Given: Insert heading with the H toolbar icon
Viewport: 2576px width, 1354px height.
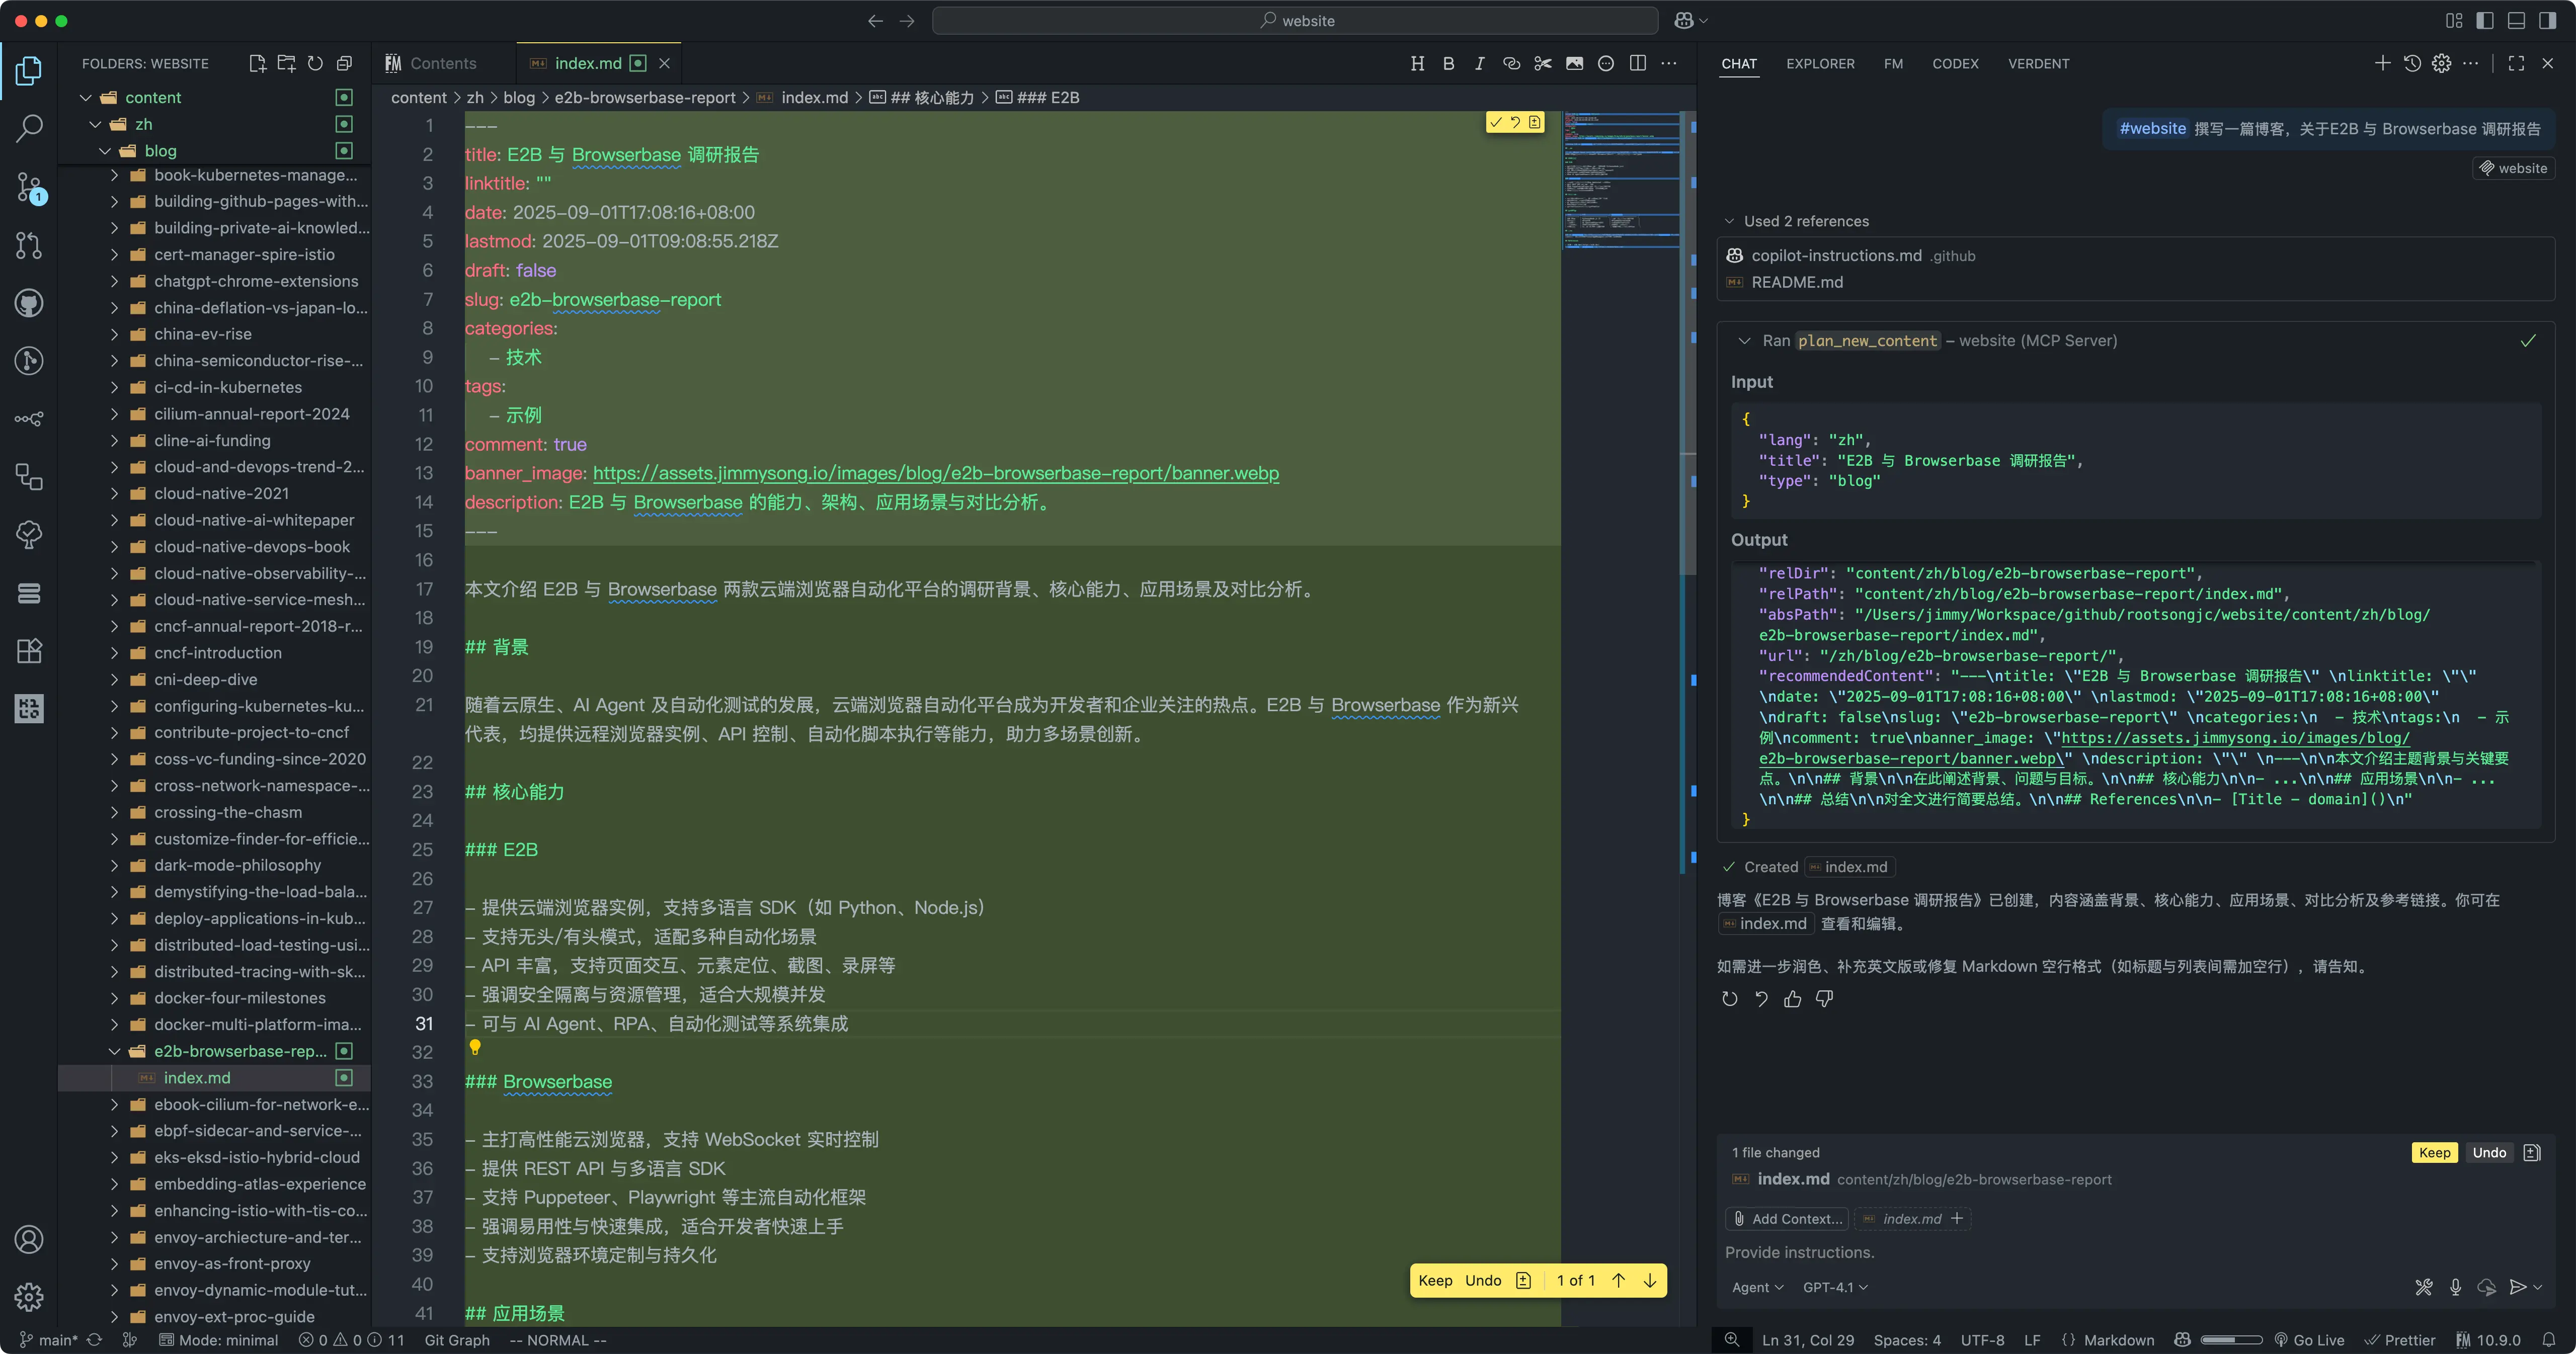Looking at the screenshot, I should 1417,63.
